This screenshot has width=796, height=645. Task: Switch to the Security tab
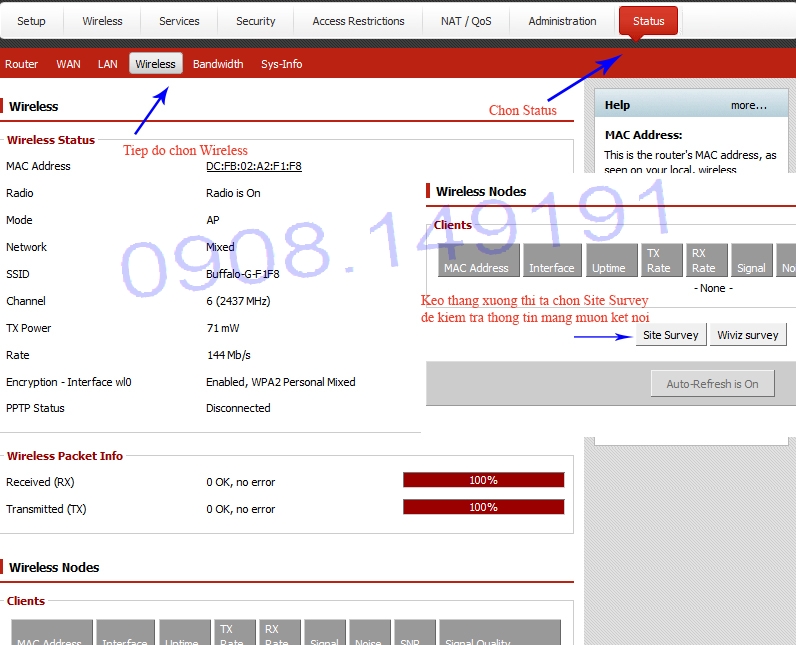tap(256, 21)
